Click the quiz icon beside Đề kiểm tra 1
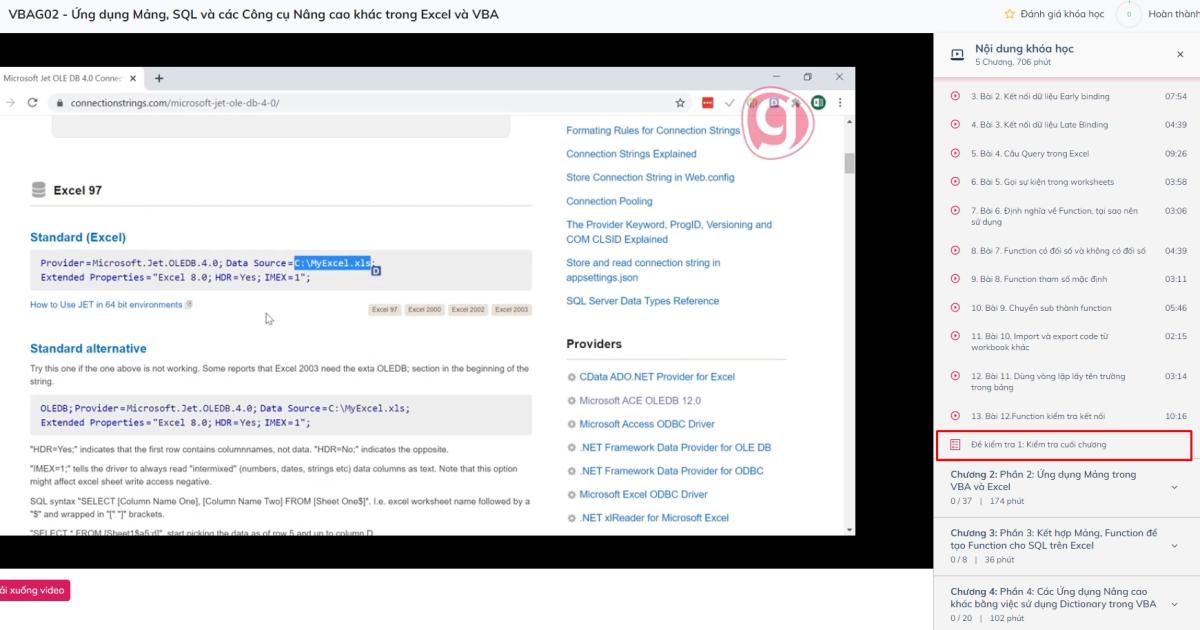The height and width of the screenshot is (630, 1200). point(955,444)
